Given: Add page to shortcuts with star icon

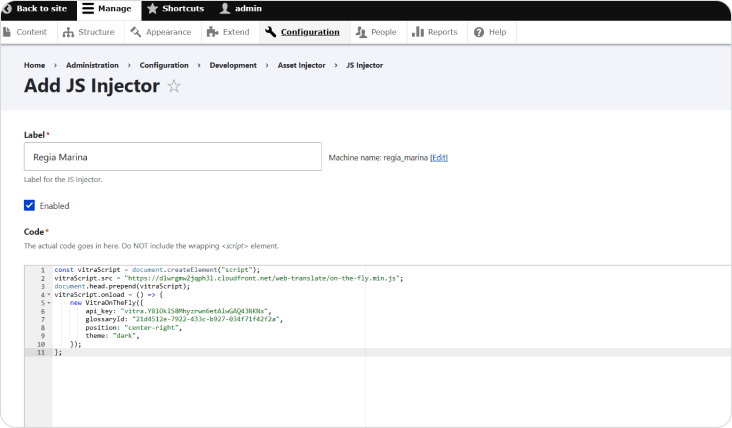Looking at the screenshot, I should pyautogui.click(x=174, y=86).
